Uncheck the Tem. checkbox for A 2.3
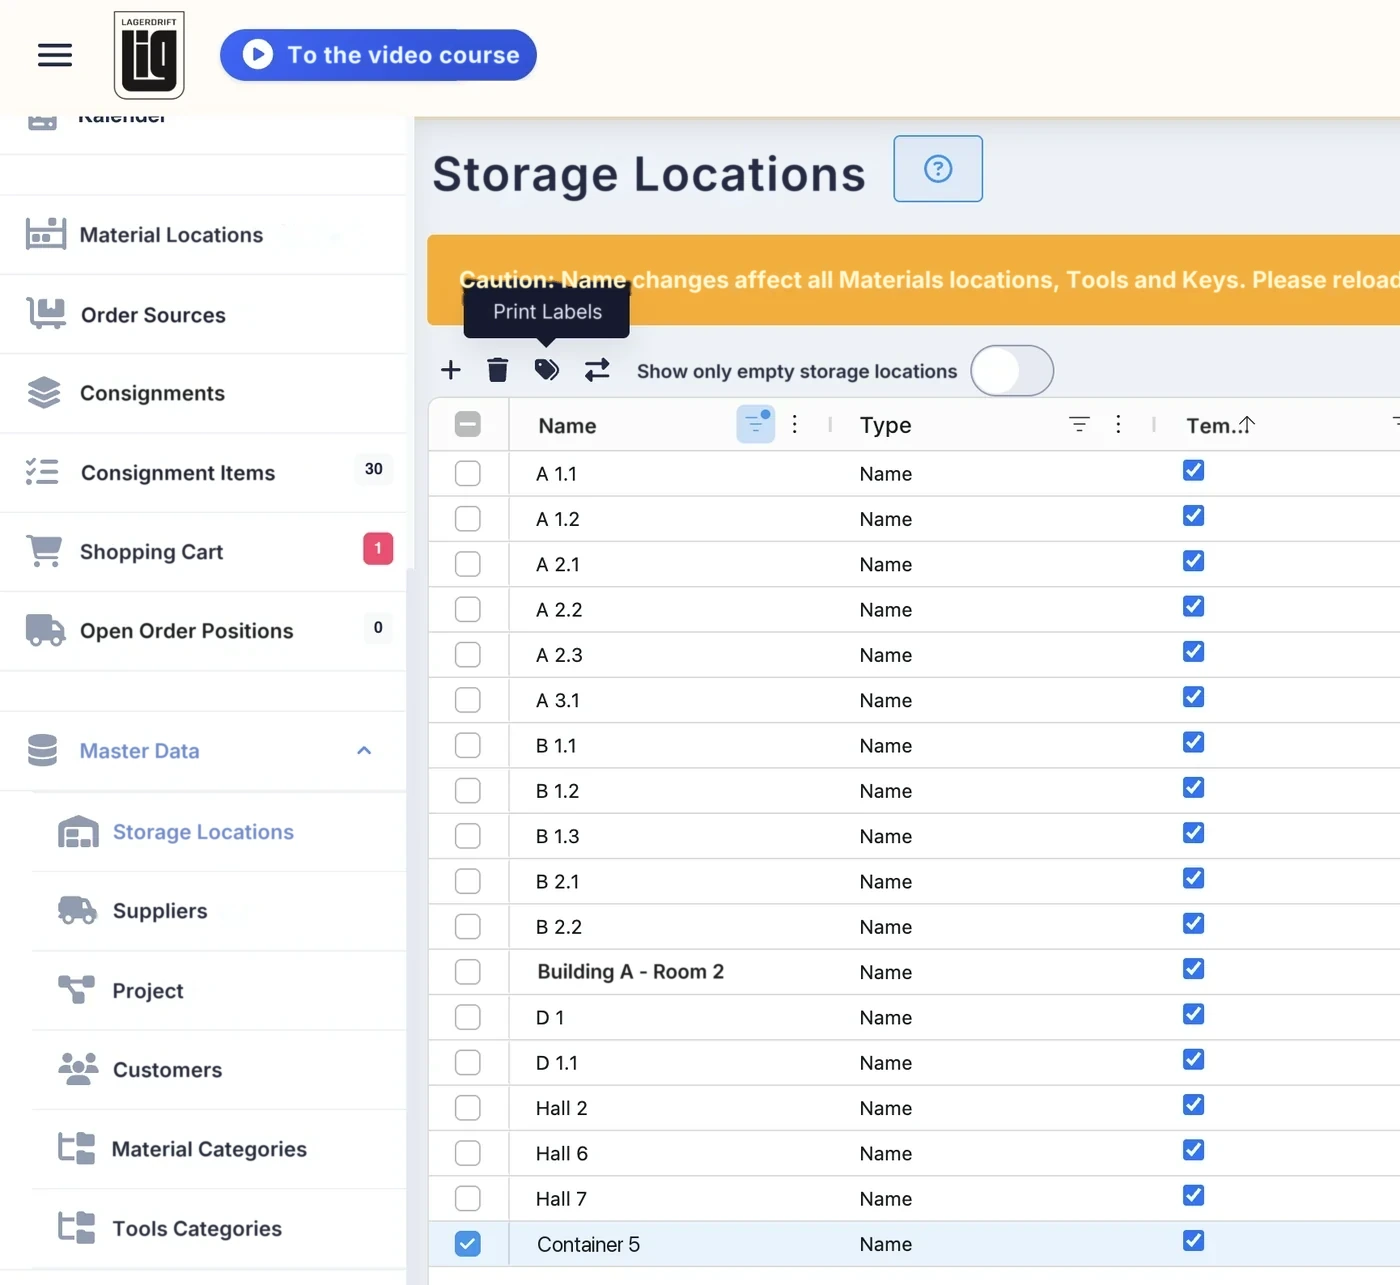 coord(1193,651)
